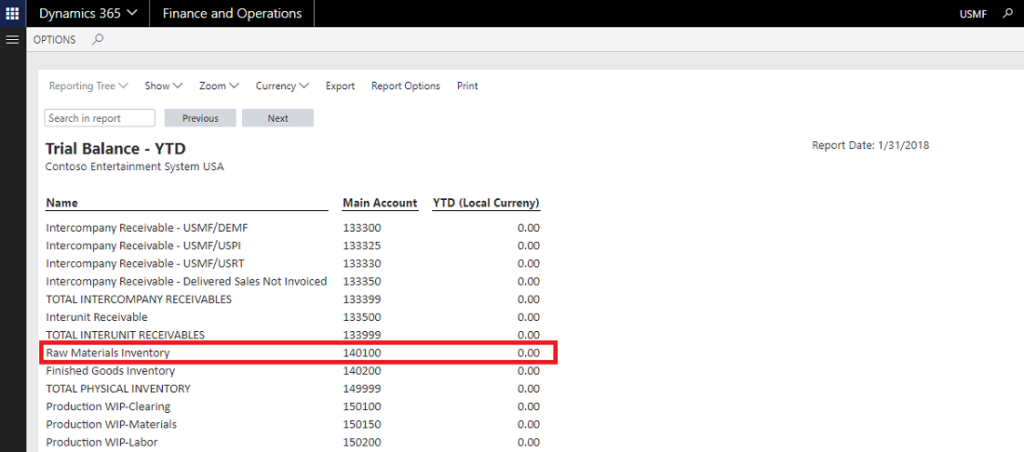Click the Next search button
1024x452 pixels.
[x=278, y=118]
